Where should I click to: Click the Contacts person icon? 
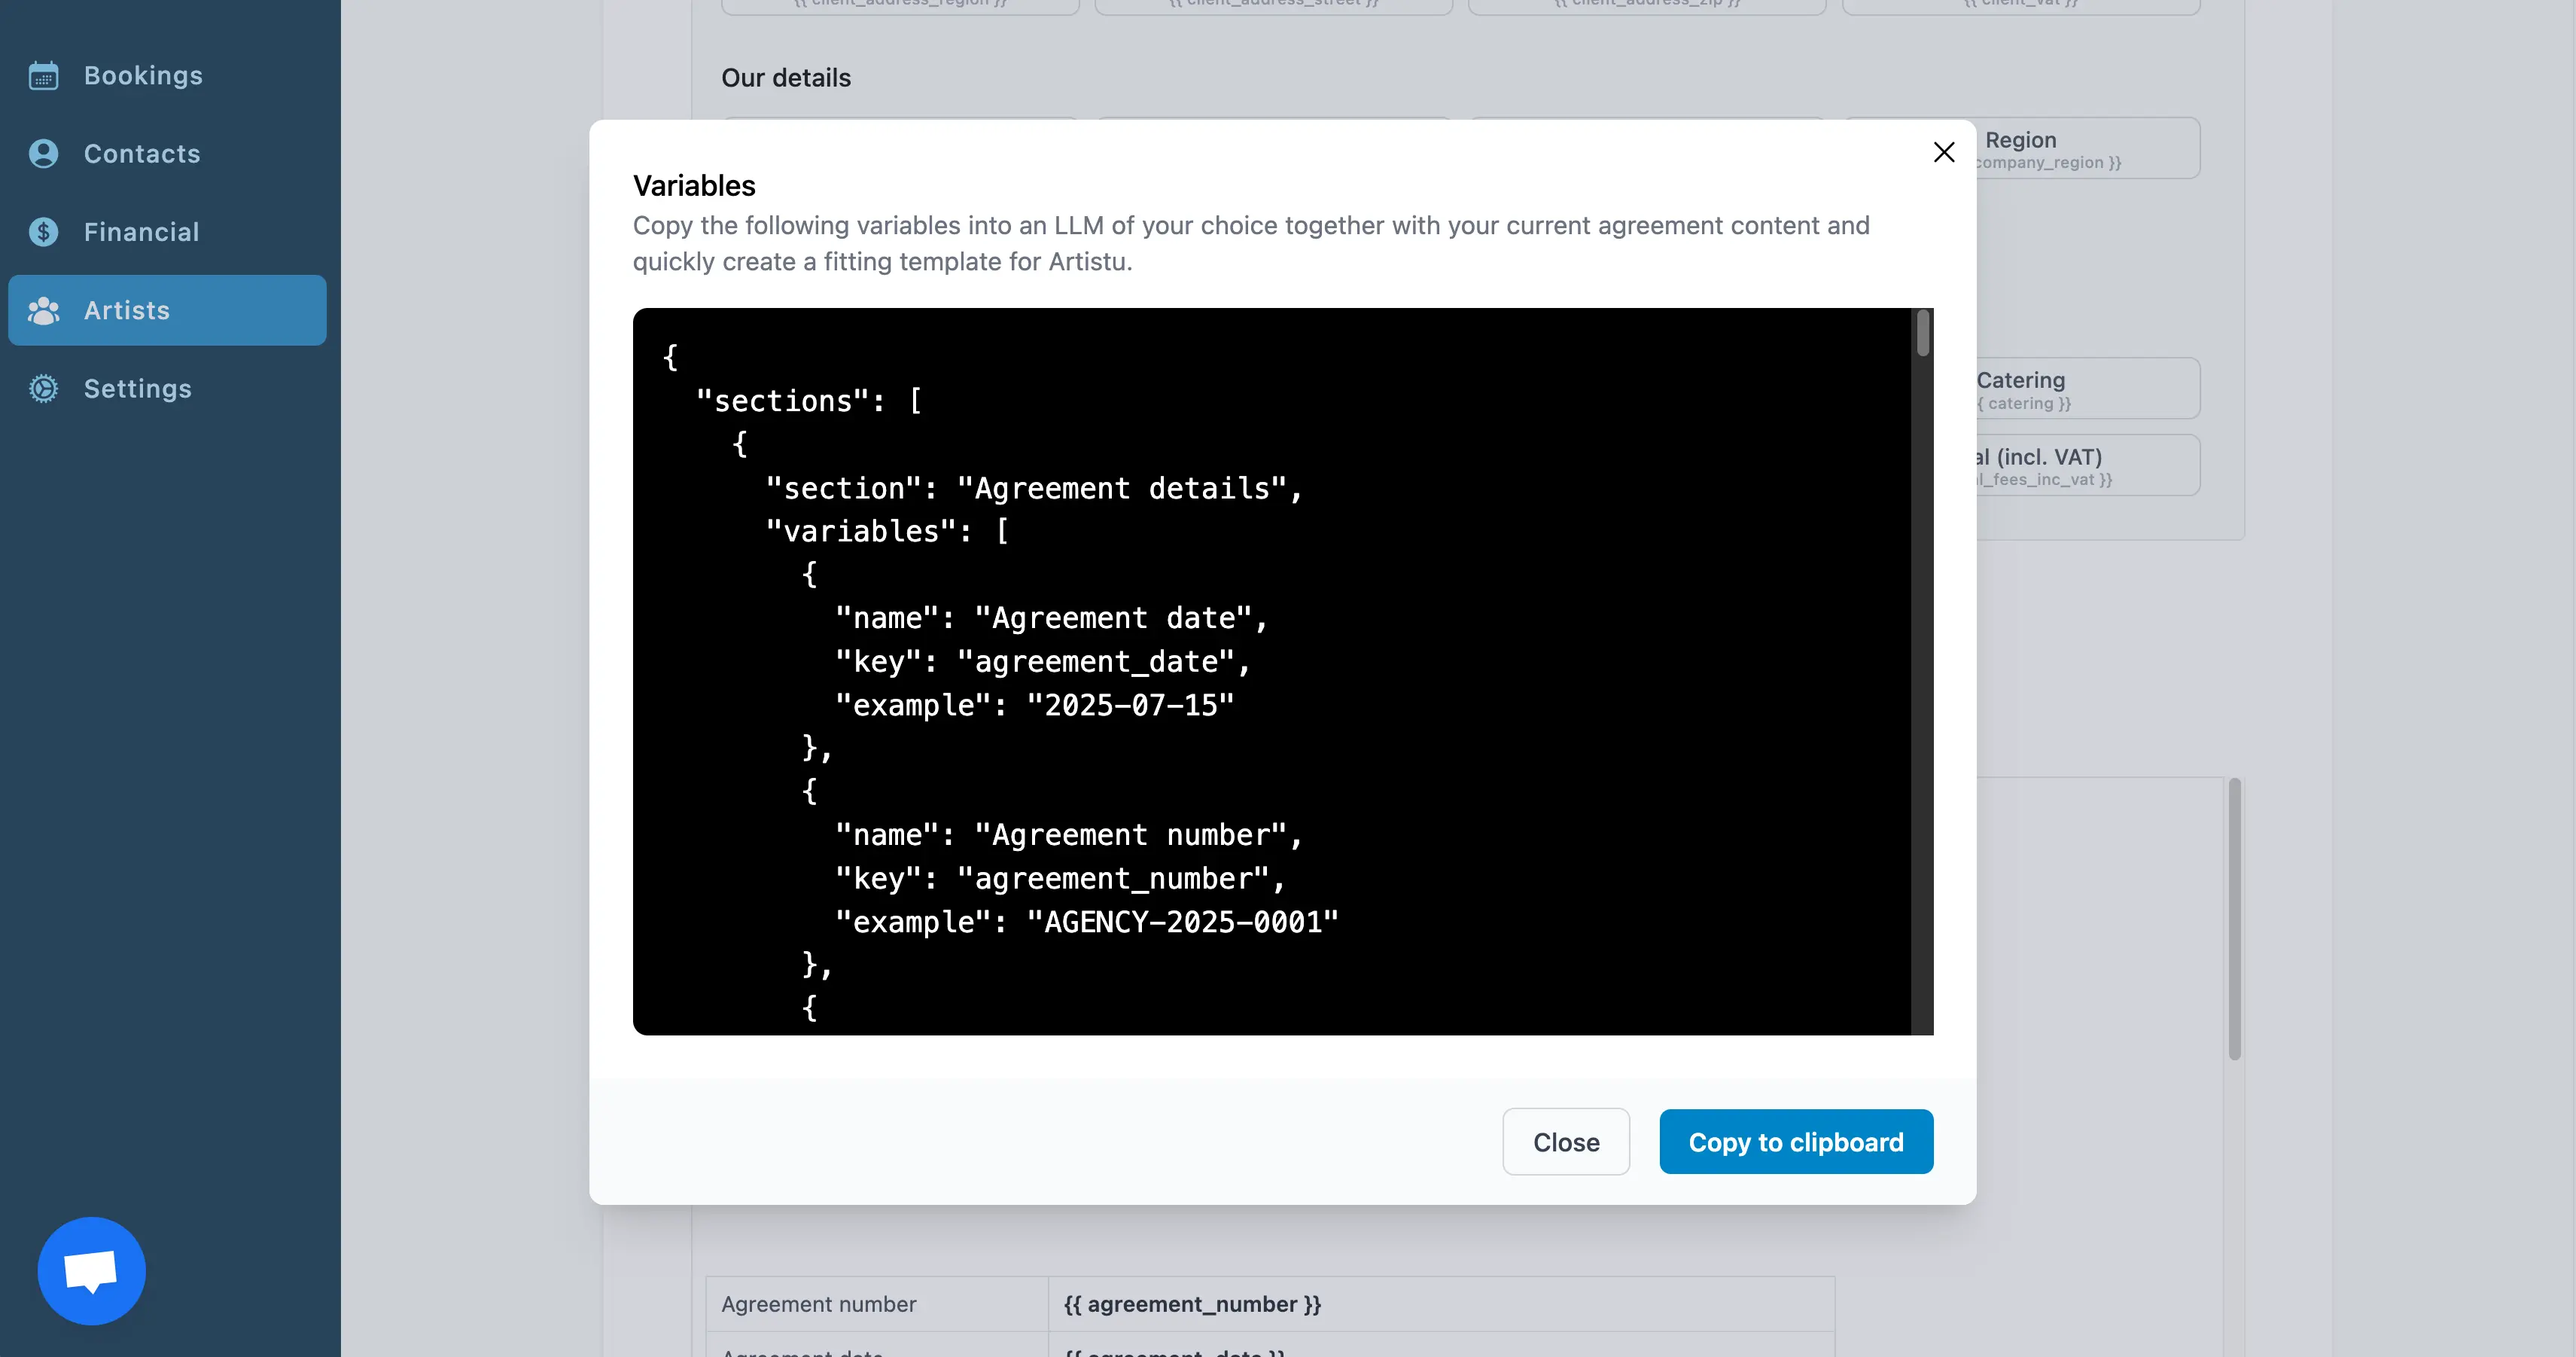tap(43, 154)
